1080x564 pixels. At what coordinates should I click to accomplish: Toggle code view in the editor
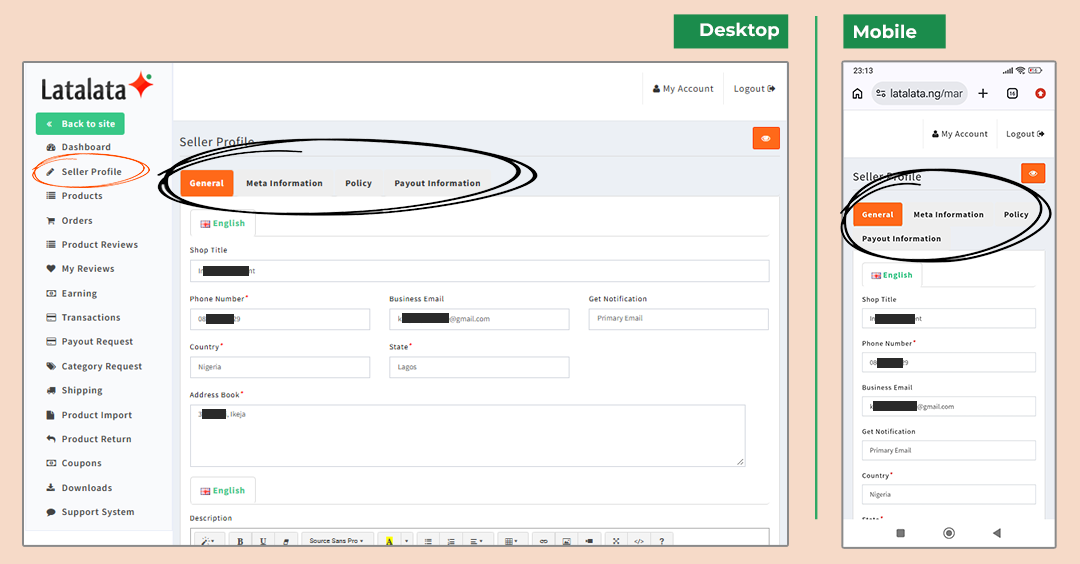pyautogui.click(x=638, y=541)
